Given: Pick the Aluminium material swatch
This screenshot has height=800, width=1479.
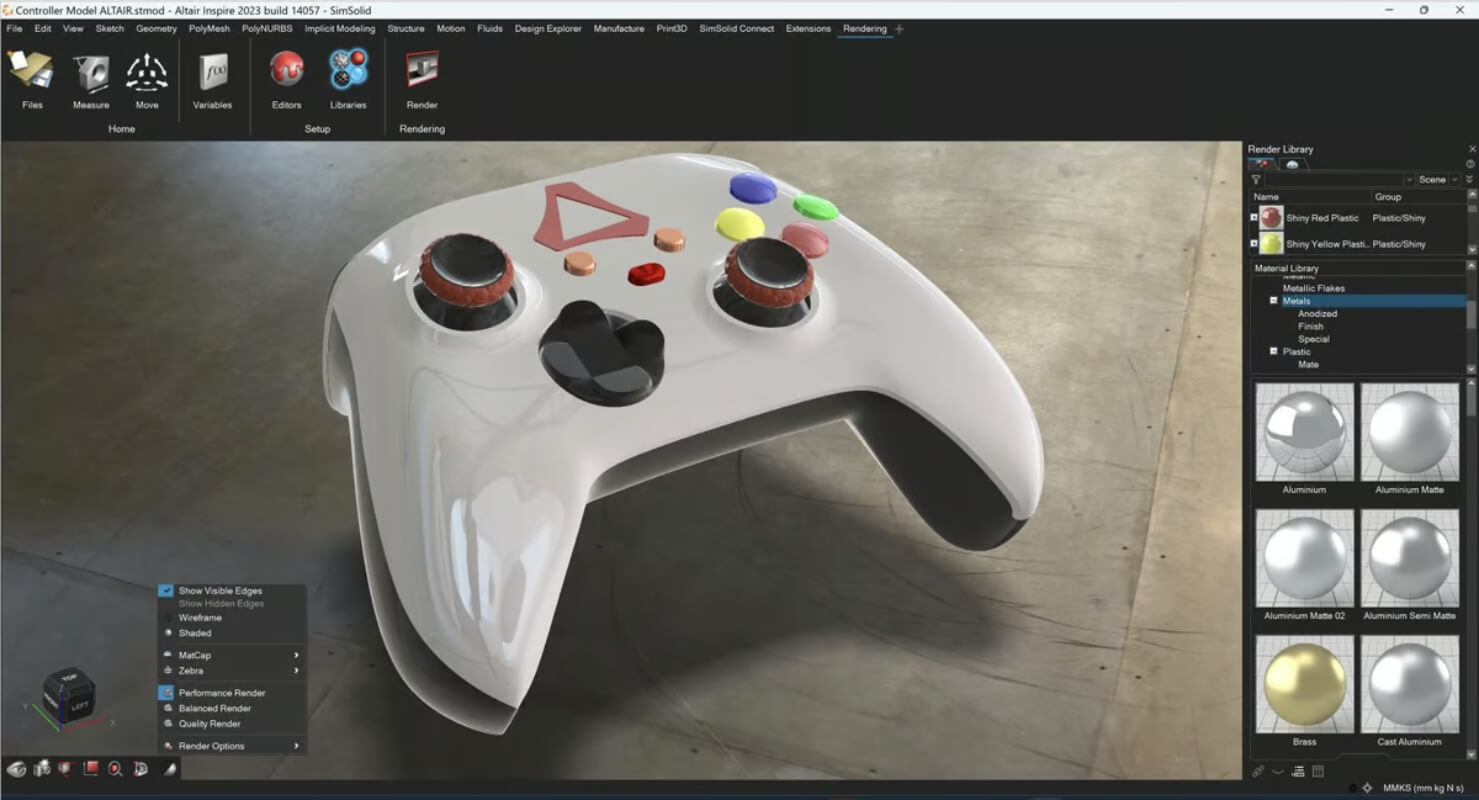Looking at the screenshot, I should coord(1304,432).
